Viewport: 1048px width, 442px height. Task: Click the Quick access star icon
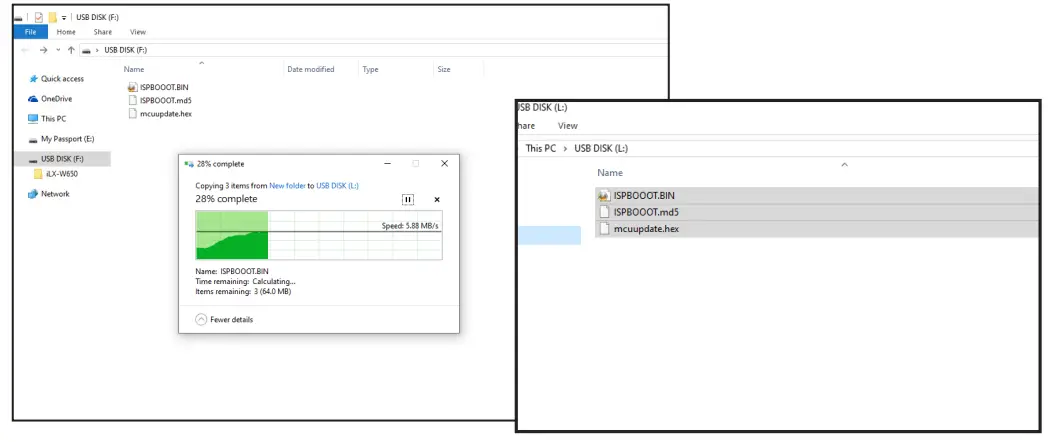pos(33,79)
